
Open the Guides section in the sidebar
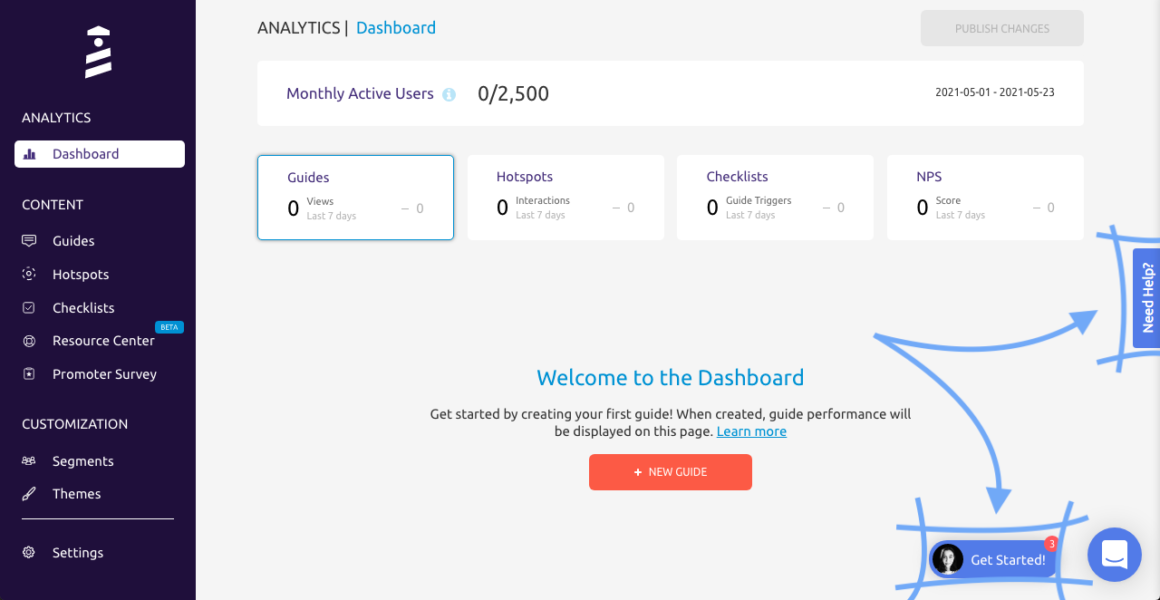[73, 240]
